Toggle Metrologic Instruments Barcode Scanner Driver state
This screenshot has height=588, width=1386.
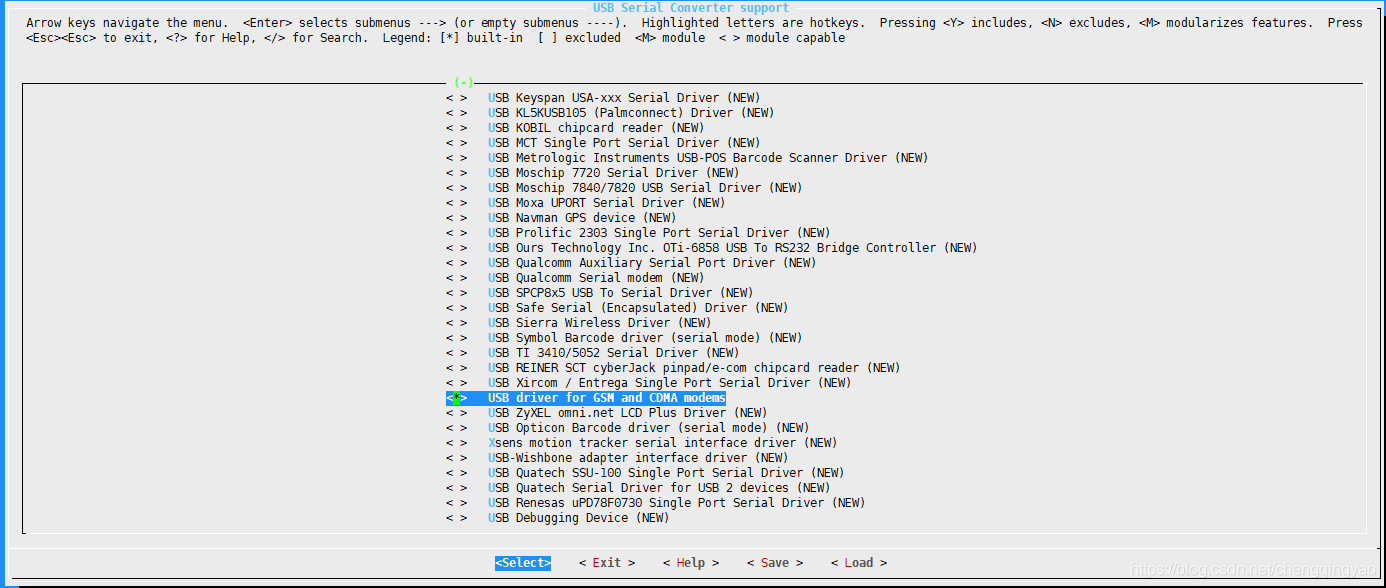pyautogui.click(x=456, y=158)
